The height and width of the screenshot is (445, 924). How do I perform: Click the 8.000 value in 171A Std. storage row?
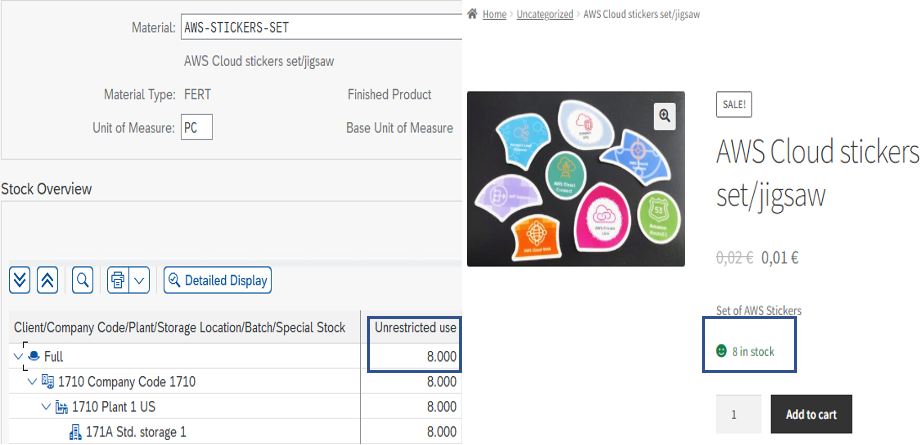coord(441,432)
